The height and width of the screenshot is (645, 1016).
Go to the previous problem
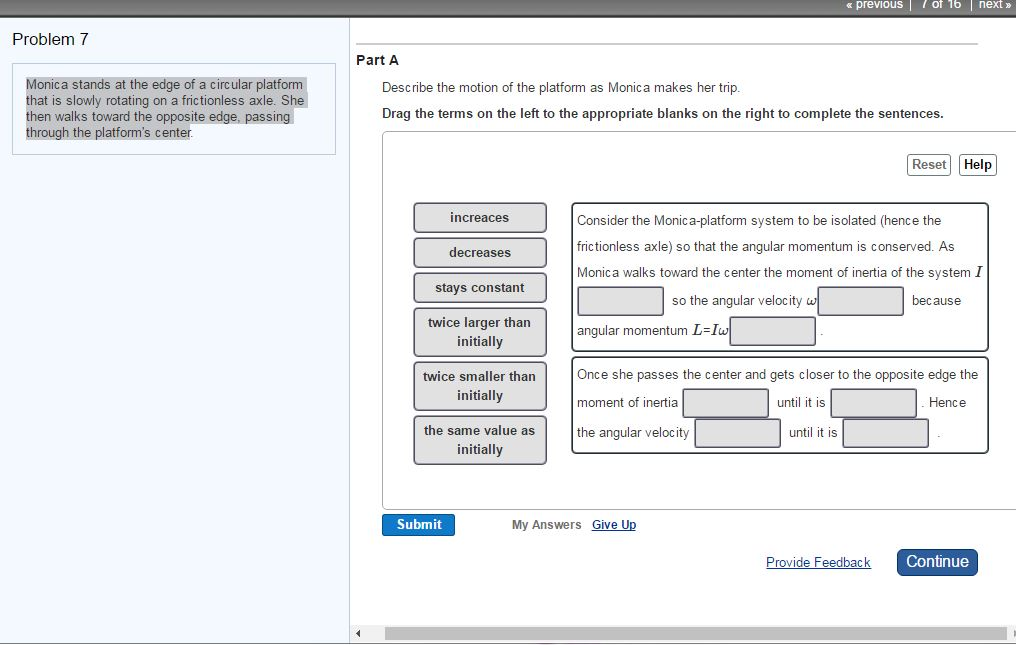874,5
